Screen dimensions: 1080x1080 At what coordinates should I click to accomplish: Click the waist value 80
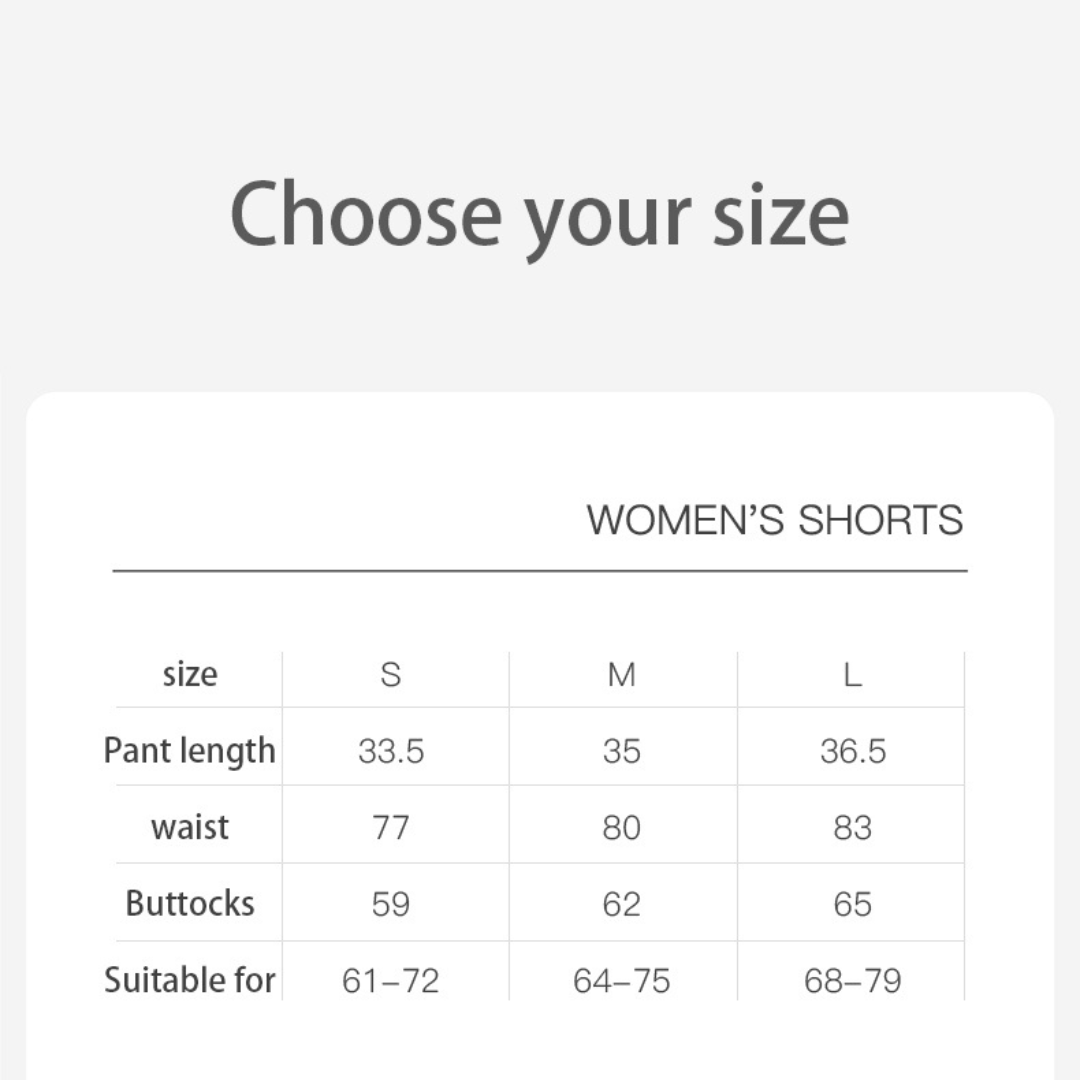point(621,829)
